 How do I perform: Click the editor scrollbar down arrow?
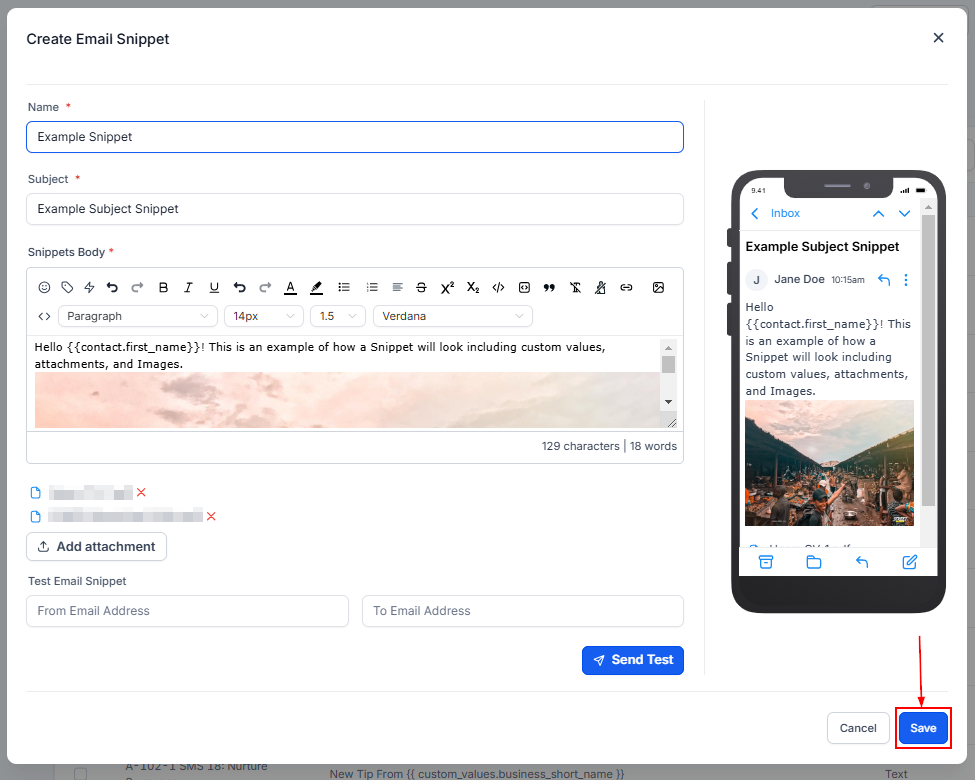coord(668,402)
